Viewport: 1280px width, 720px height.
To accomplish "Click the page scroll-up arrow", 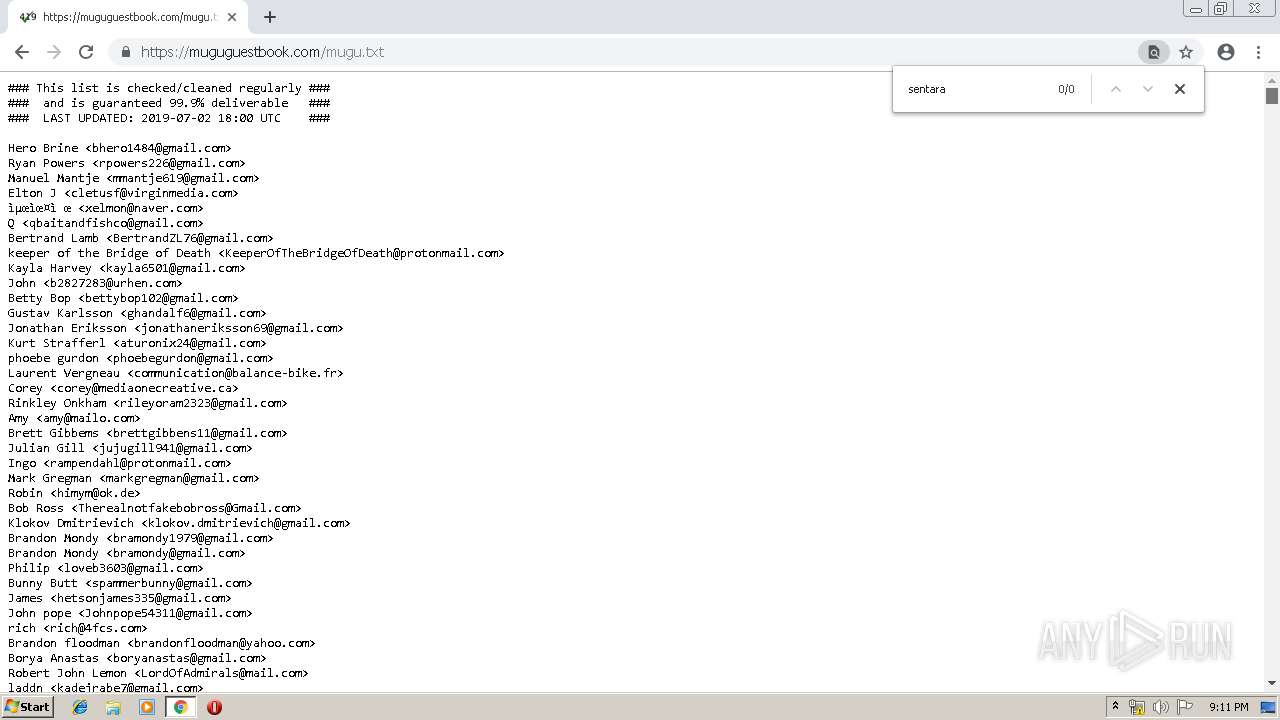I will pos(1272,79).
